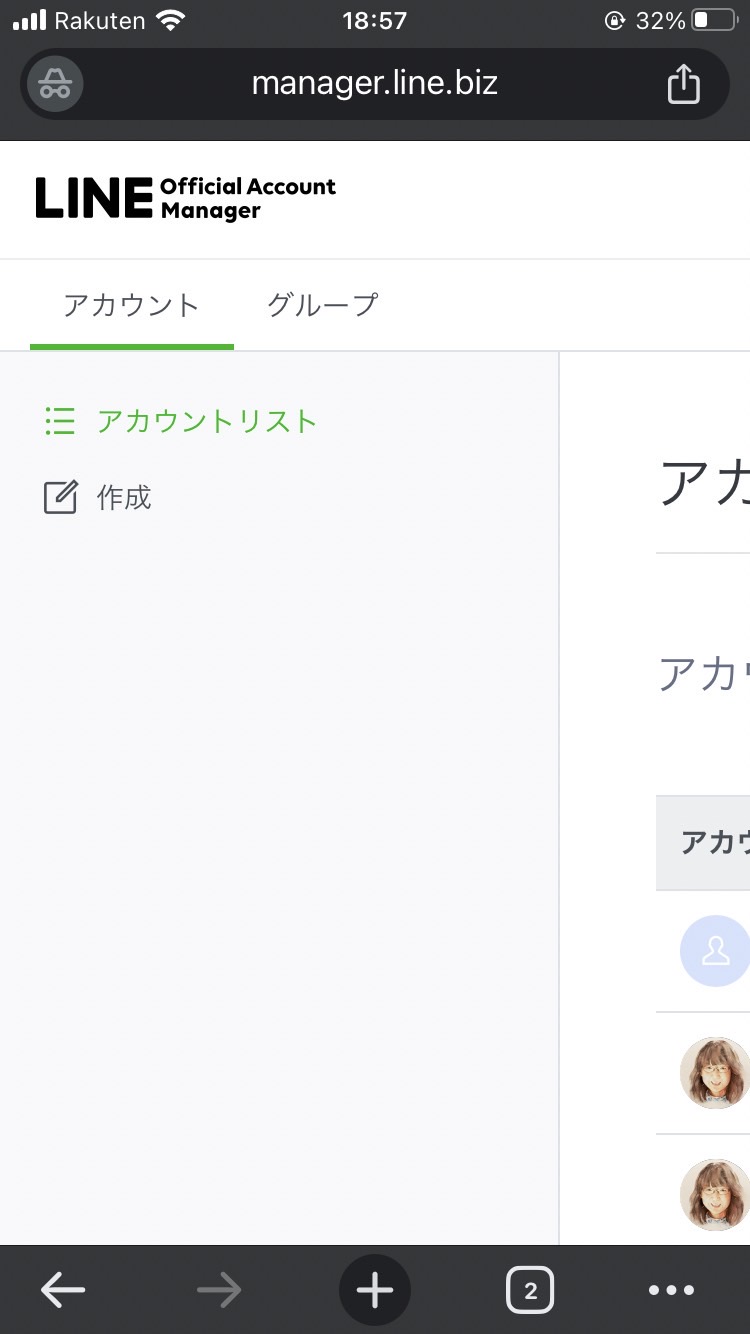
Task: Select the default blue placeholder avatar account
Action: (715, 951)
